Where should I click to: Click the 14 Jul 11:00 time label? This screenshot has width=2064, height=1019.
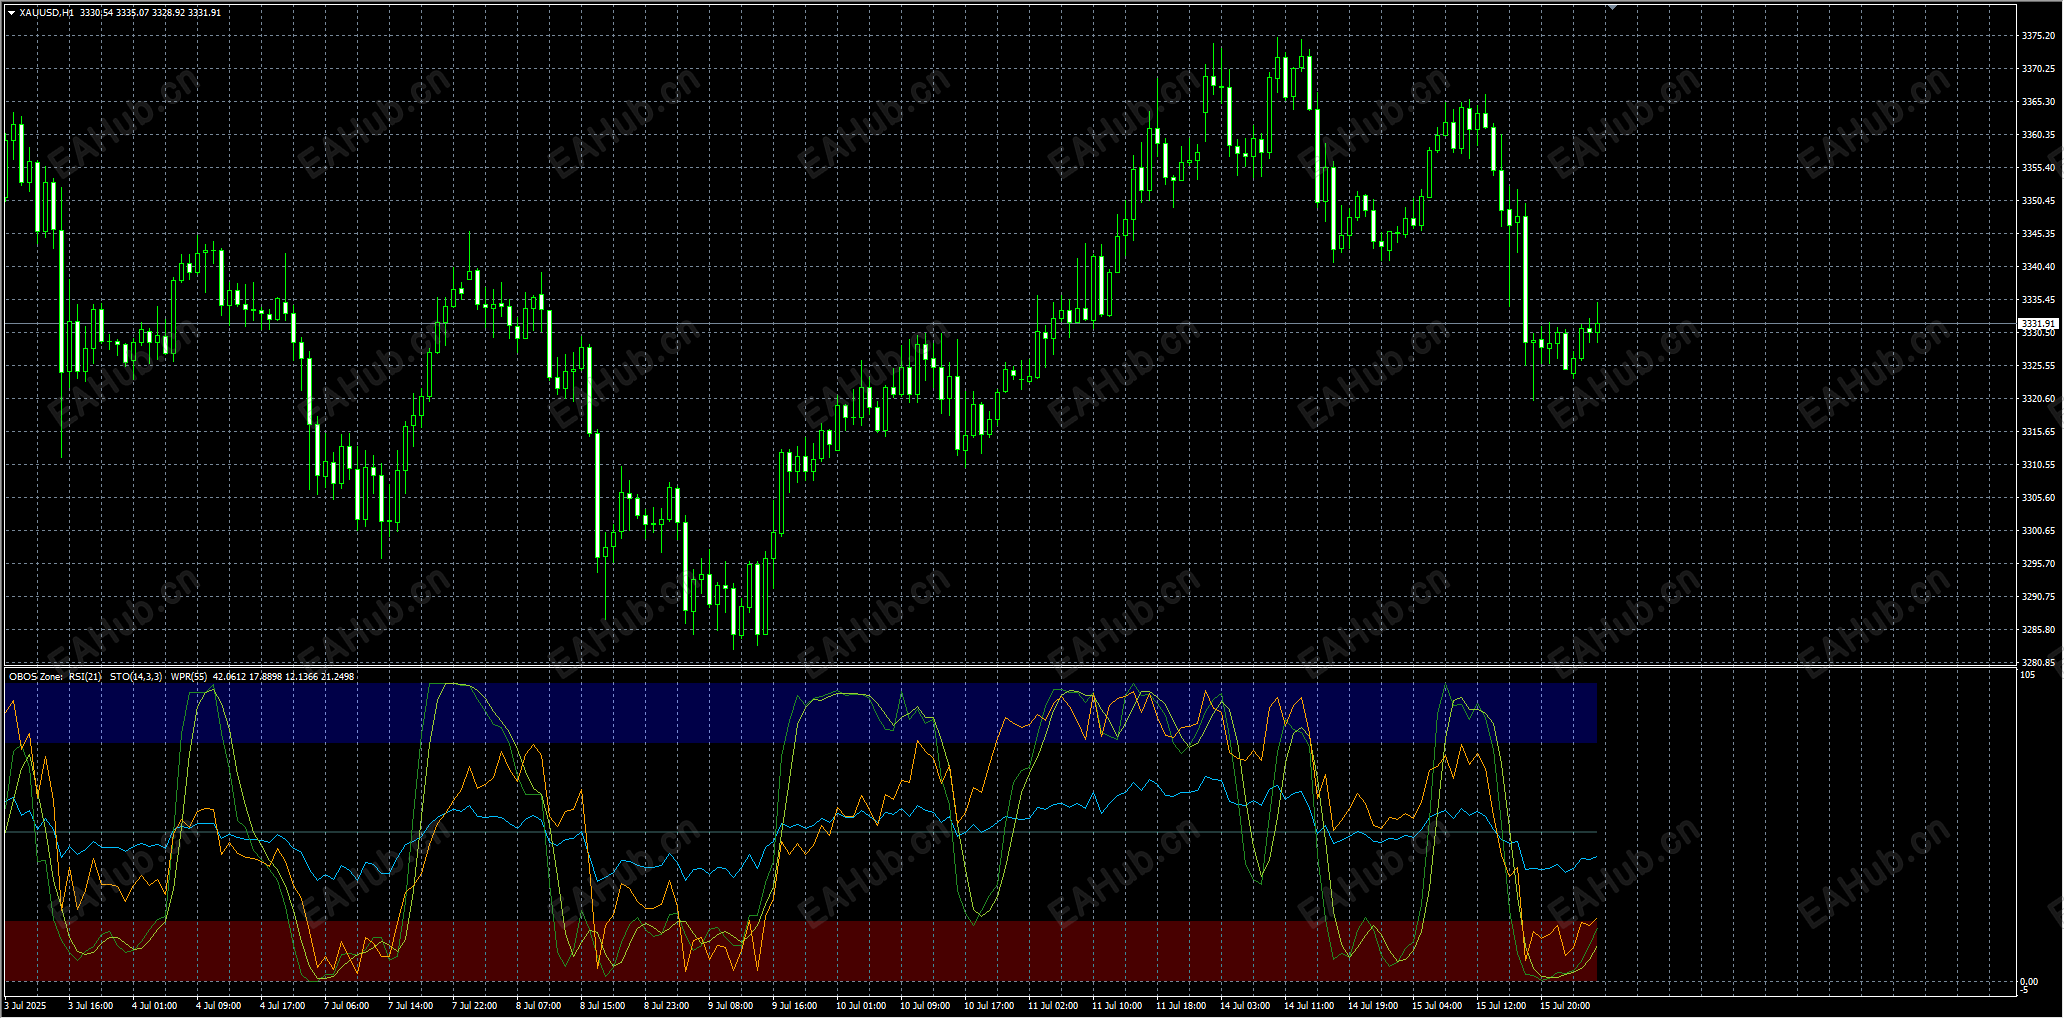[1309, 1006]
